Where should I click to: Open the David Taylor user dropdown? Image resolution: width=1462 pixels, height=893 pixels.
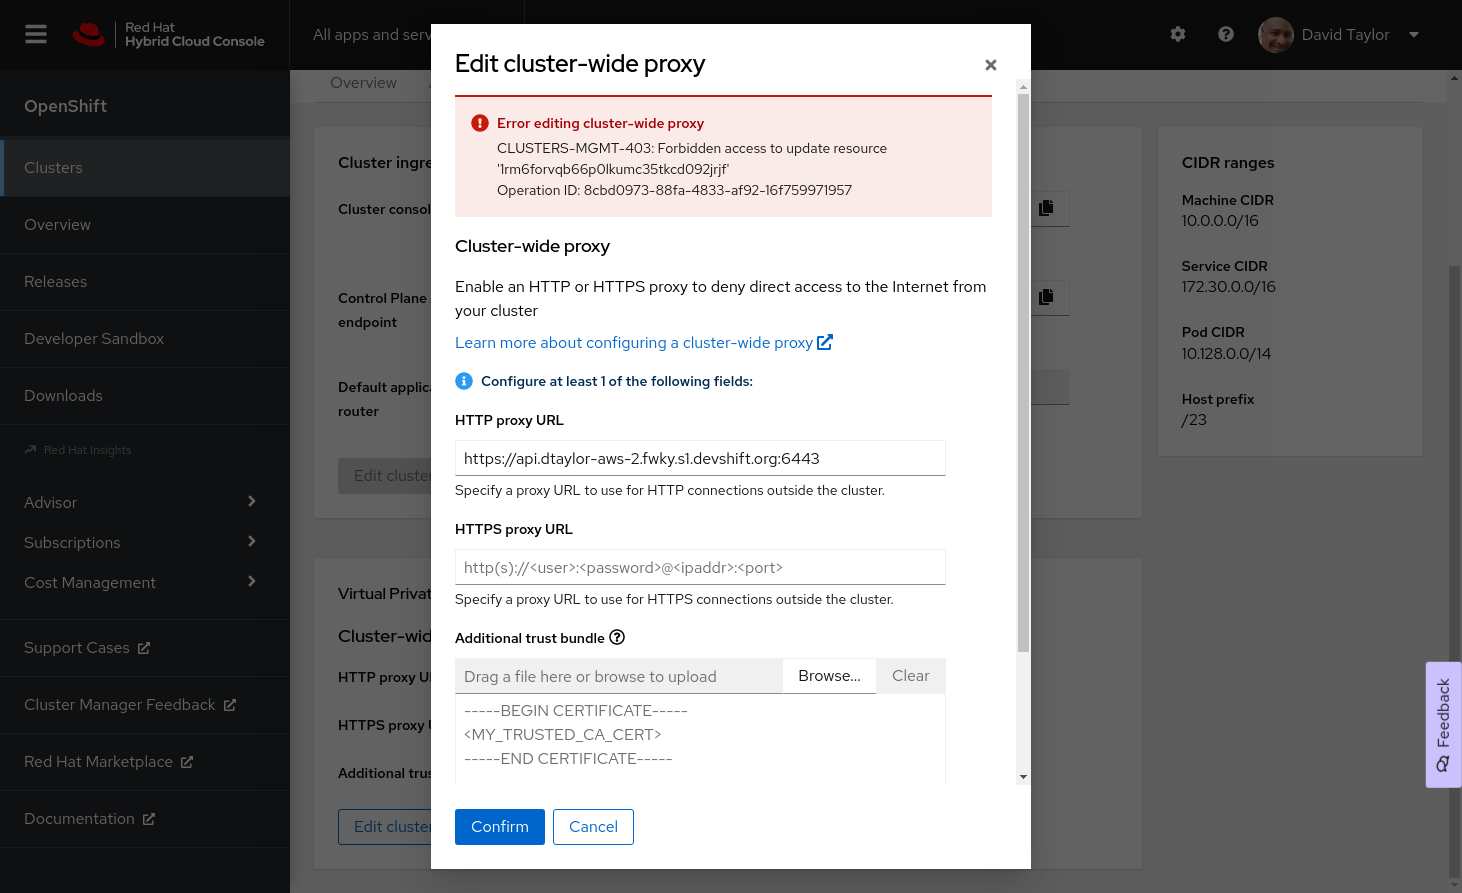pos(1340,35)
